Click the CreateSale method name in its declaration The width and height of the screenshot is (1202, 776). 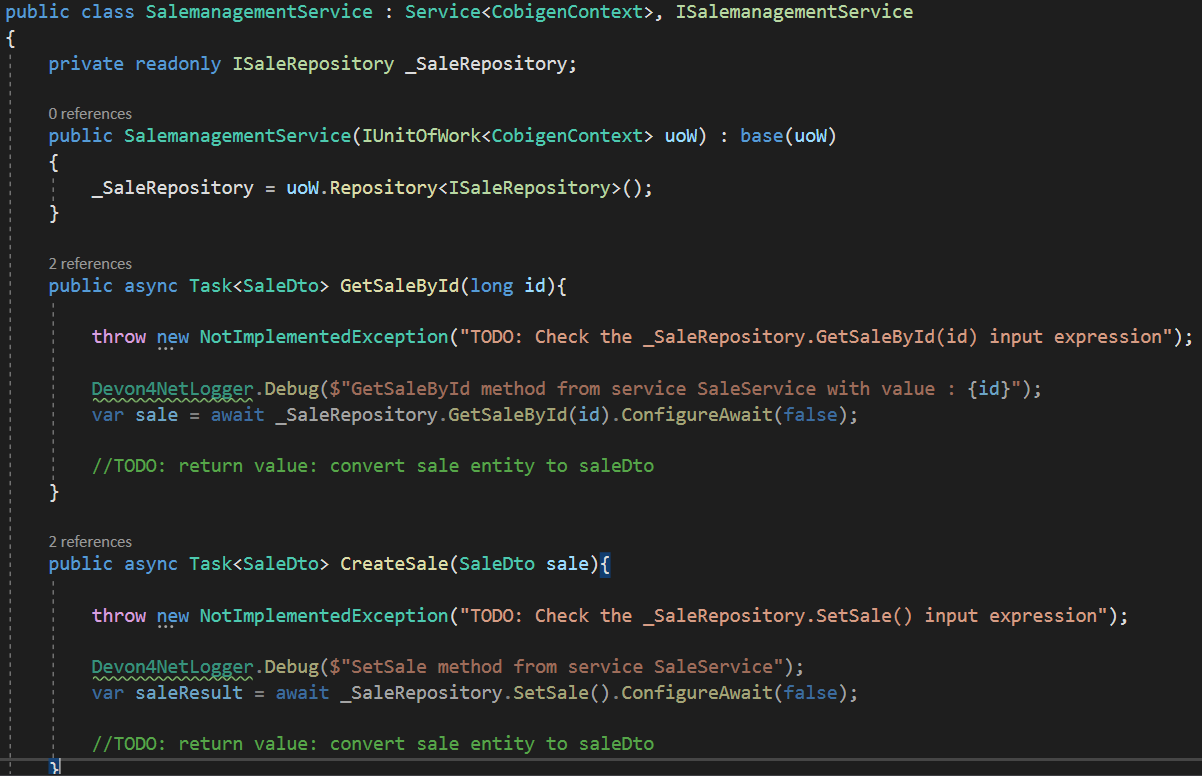(394, 564)
